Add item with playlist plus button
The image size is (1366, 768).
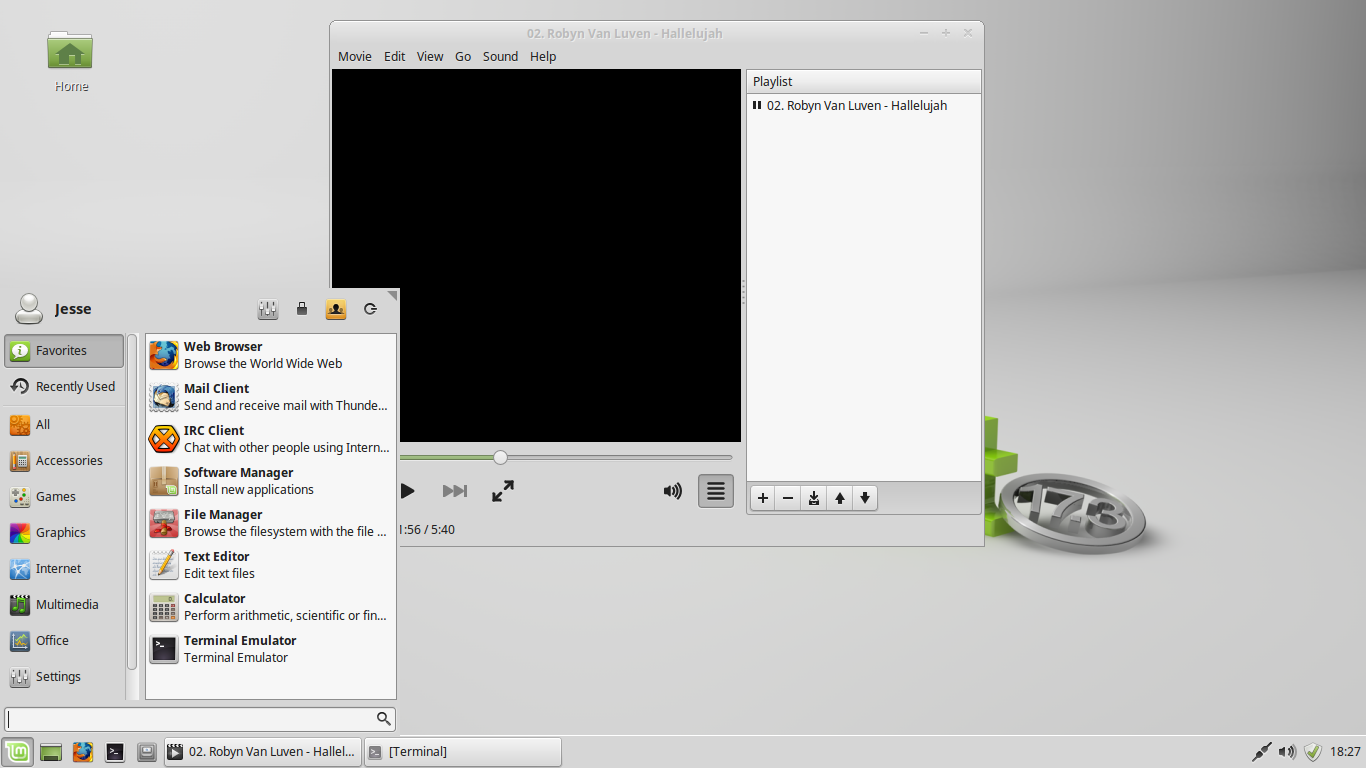[x=763, y=498]
